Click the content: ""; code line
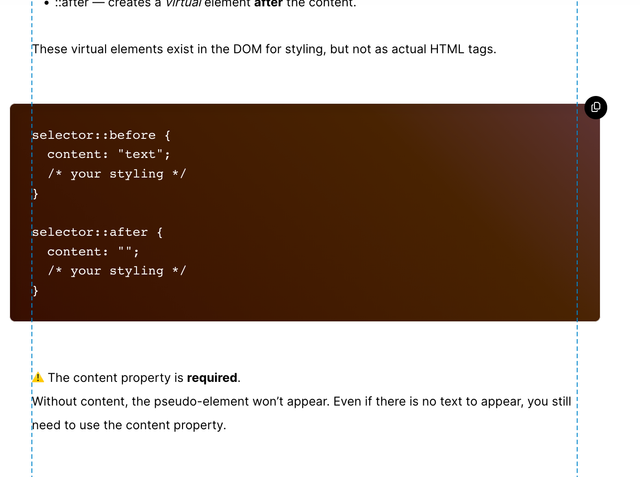Viewport: 640px width, 477px height. coord(94,251)
